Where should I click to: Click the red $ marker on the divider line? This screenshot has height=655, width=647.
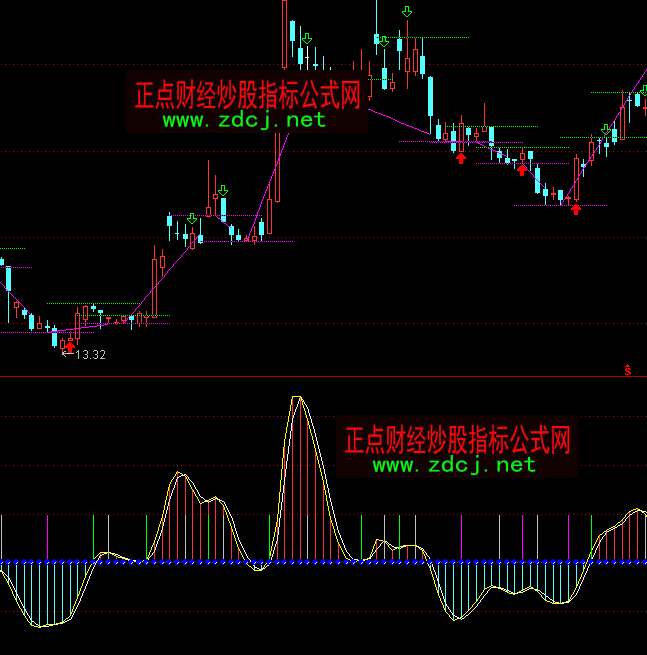point(628,370)
